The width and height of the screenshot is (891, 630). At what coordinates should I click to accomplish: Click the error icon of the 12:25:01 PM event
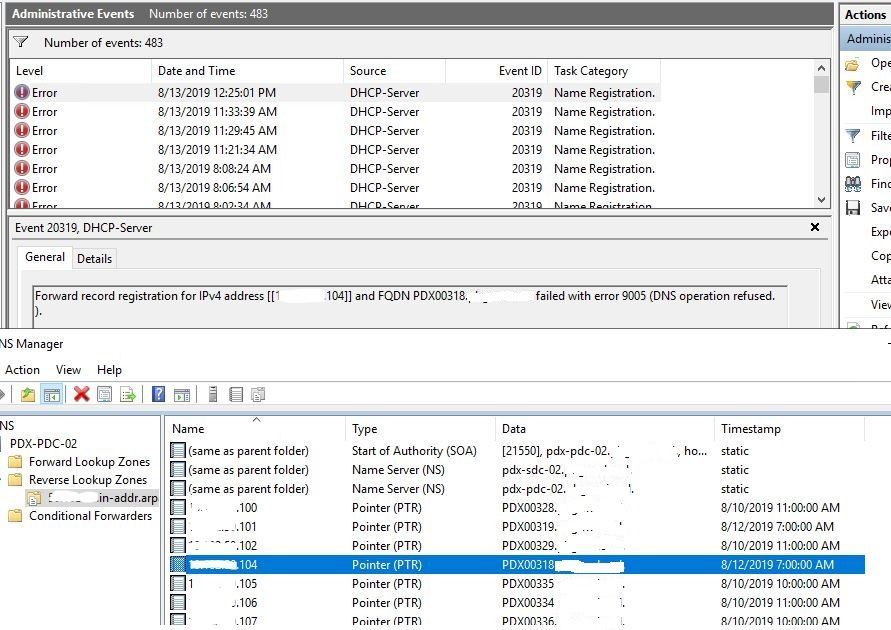point(22,92)
